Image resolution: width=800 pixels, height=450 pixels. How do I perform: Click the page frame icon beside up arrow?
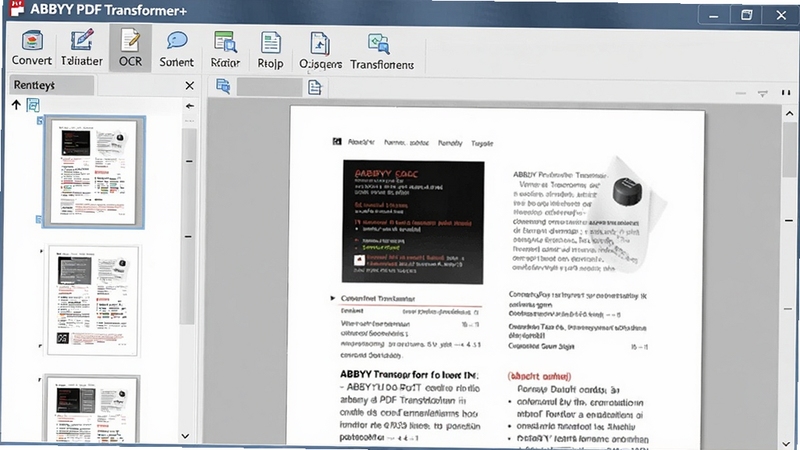(33, 105)
